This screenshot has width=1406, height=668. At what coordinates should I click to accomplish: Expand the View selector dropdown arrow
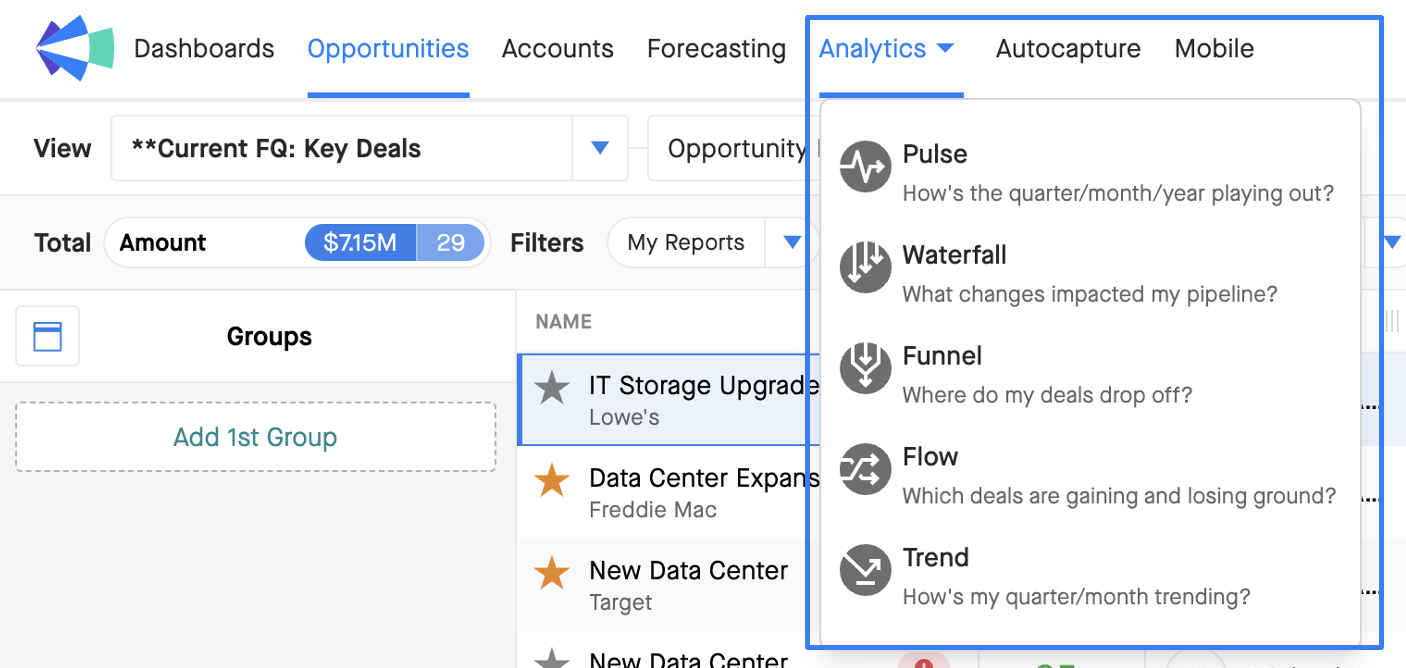coord(600,148)
